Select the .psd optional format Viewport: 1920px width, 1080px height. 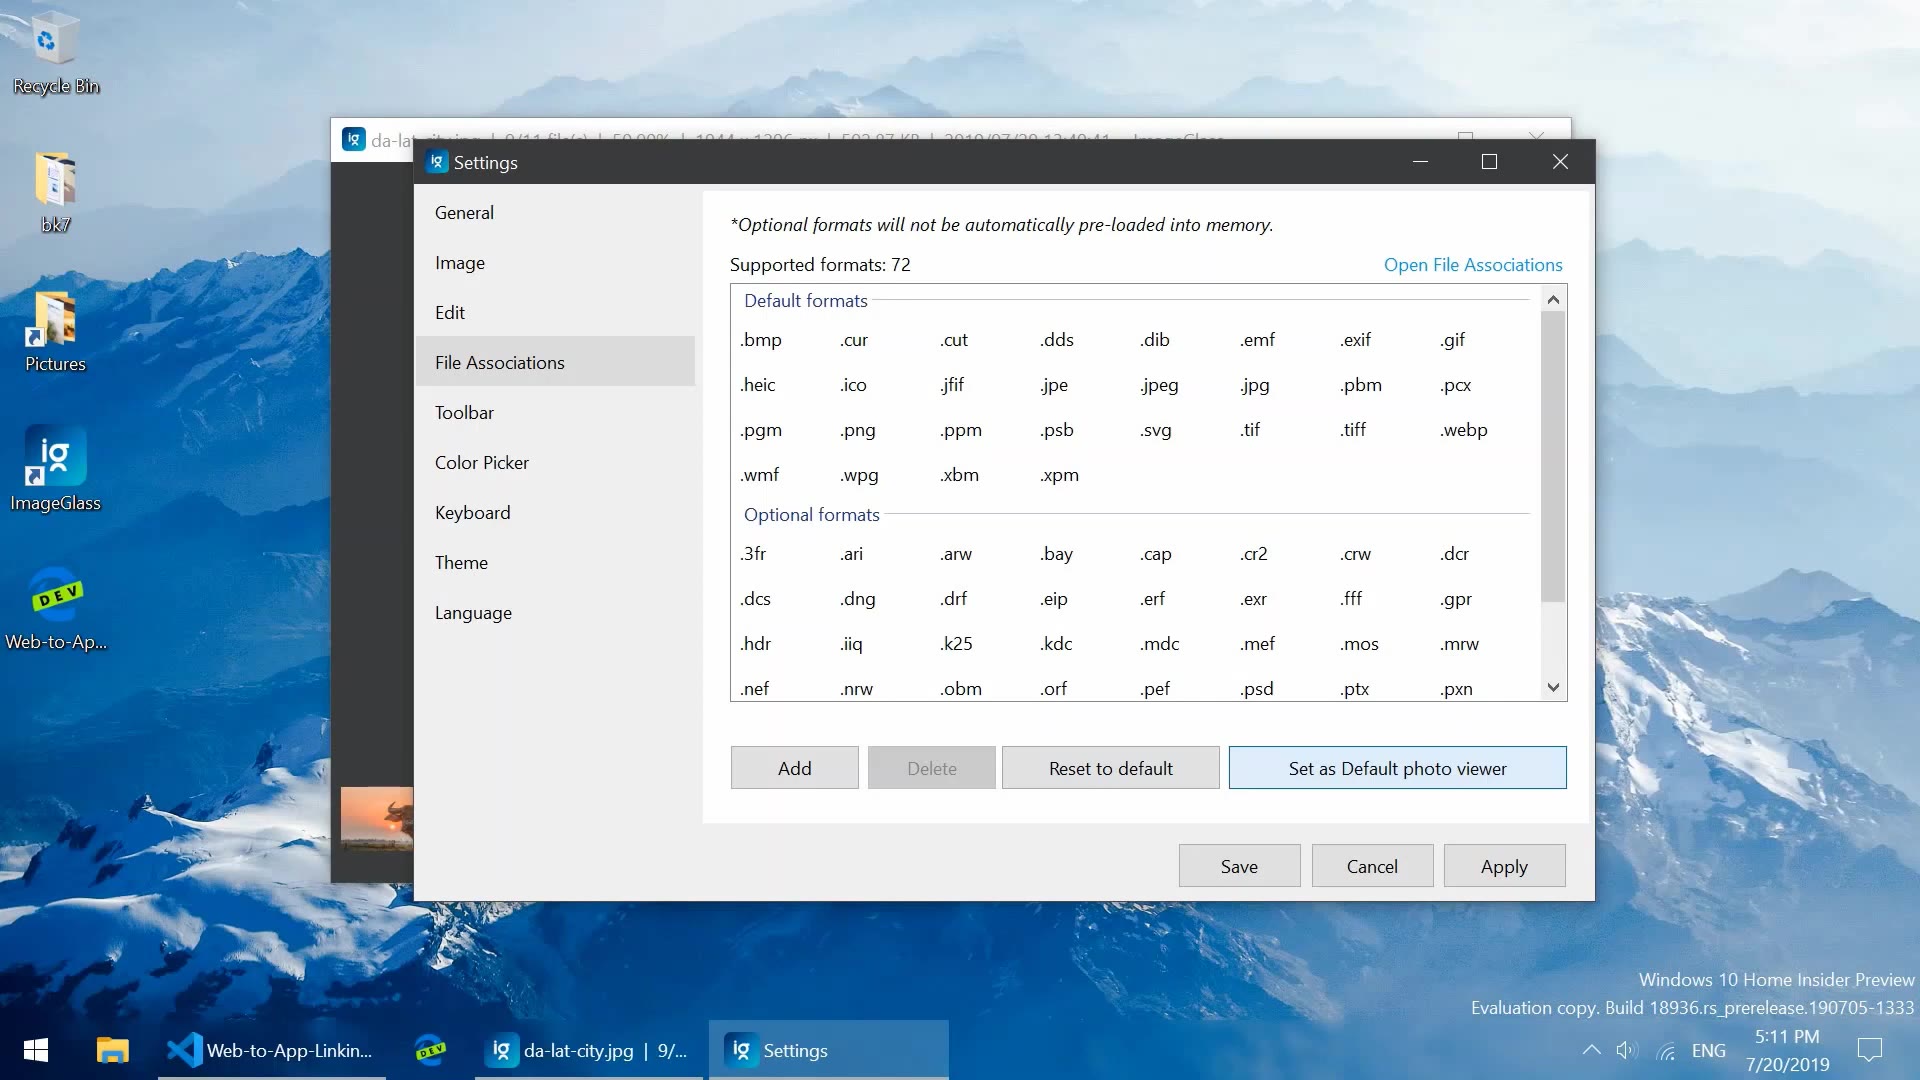tap(1257, 689)
